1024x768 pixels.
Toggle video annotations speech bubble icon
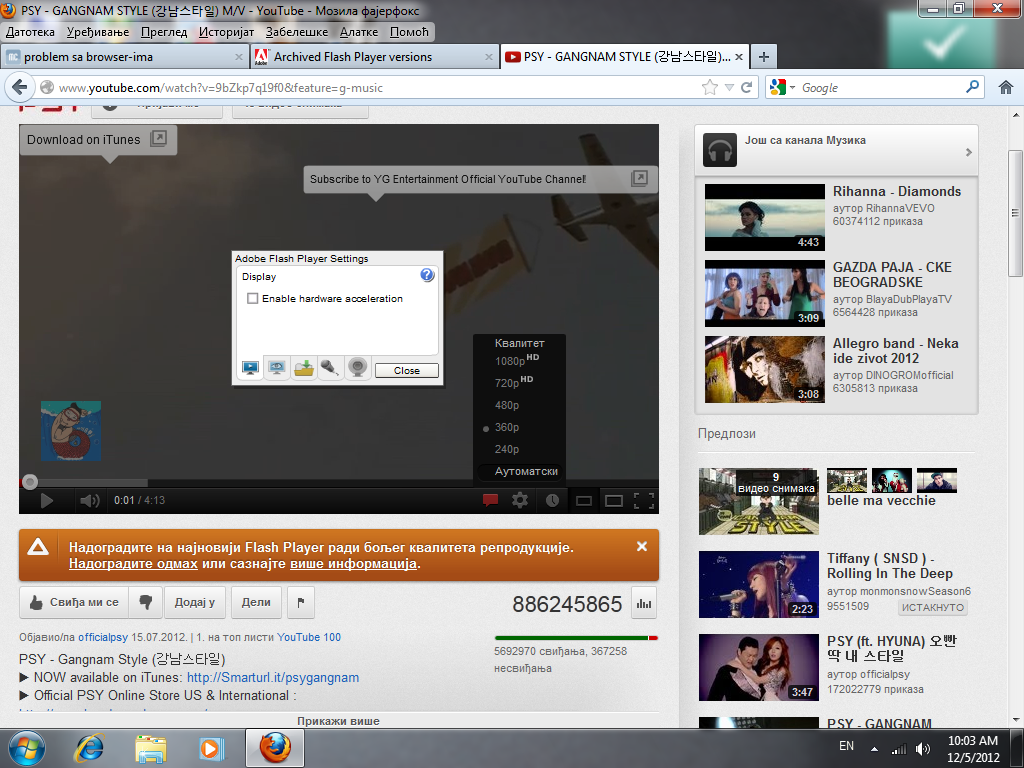point(490,501)
